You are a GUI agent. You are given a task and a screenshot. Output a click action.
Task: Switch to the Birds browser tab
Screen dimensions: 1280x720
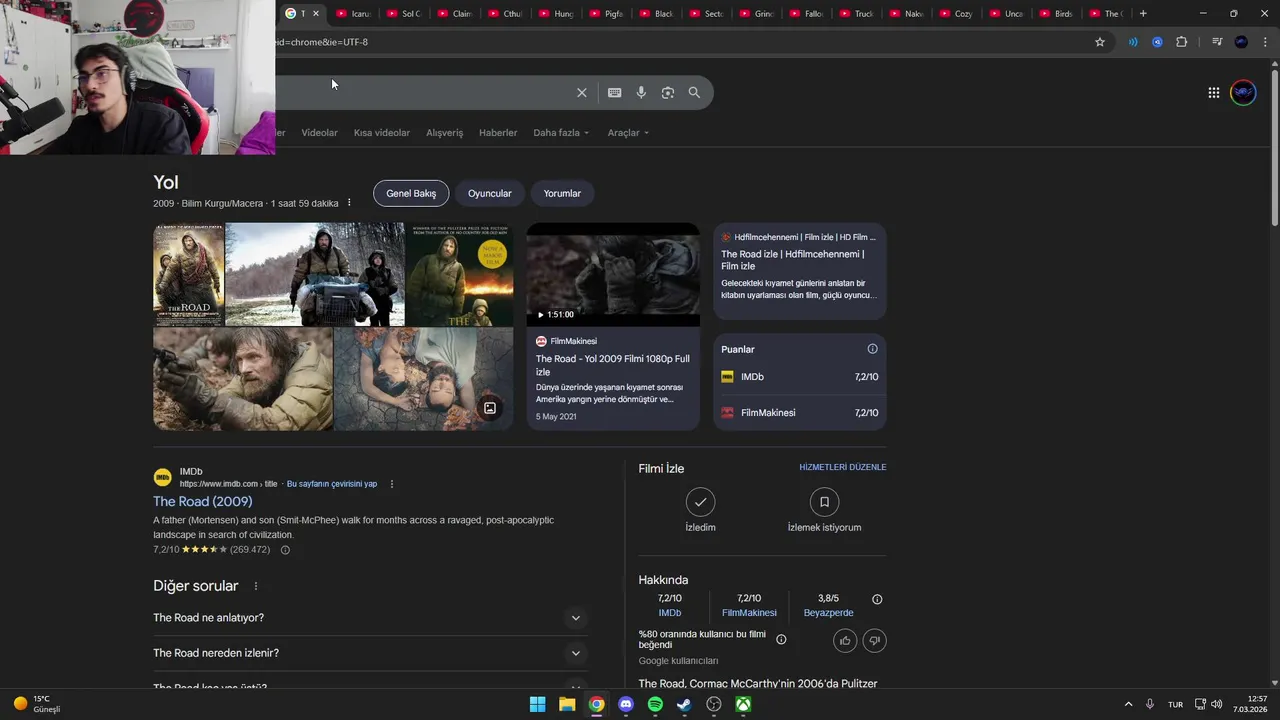point(1056,13)
